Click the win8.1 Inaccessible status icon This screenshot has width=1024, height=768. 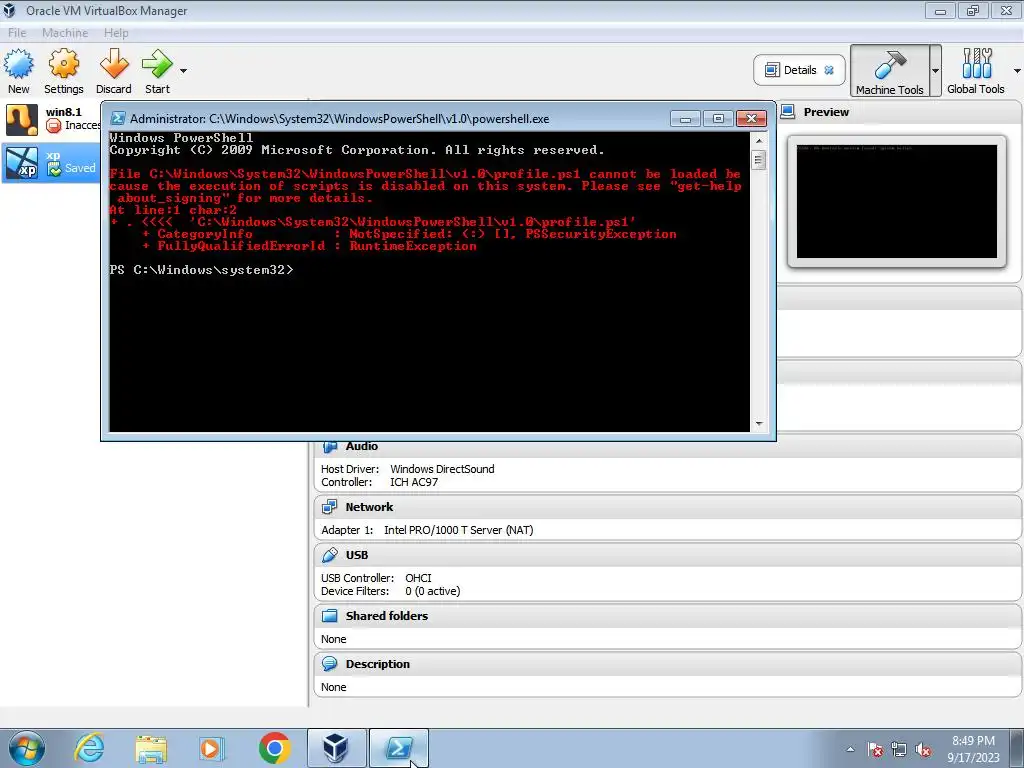[x=54, y=125]
